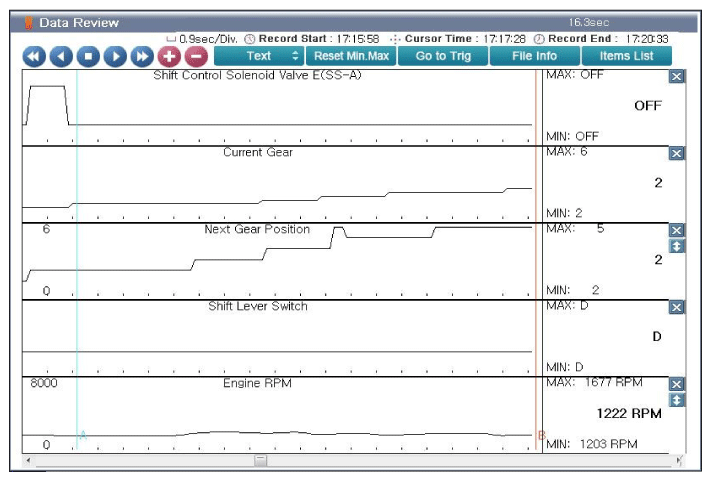Screen dimensions: 711x481
Task: Open the Items List button
Action: [627, 56]
